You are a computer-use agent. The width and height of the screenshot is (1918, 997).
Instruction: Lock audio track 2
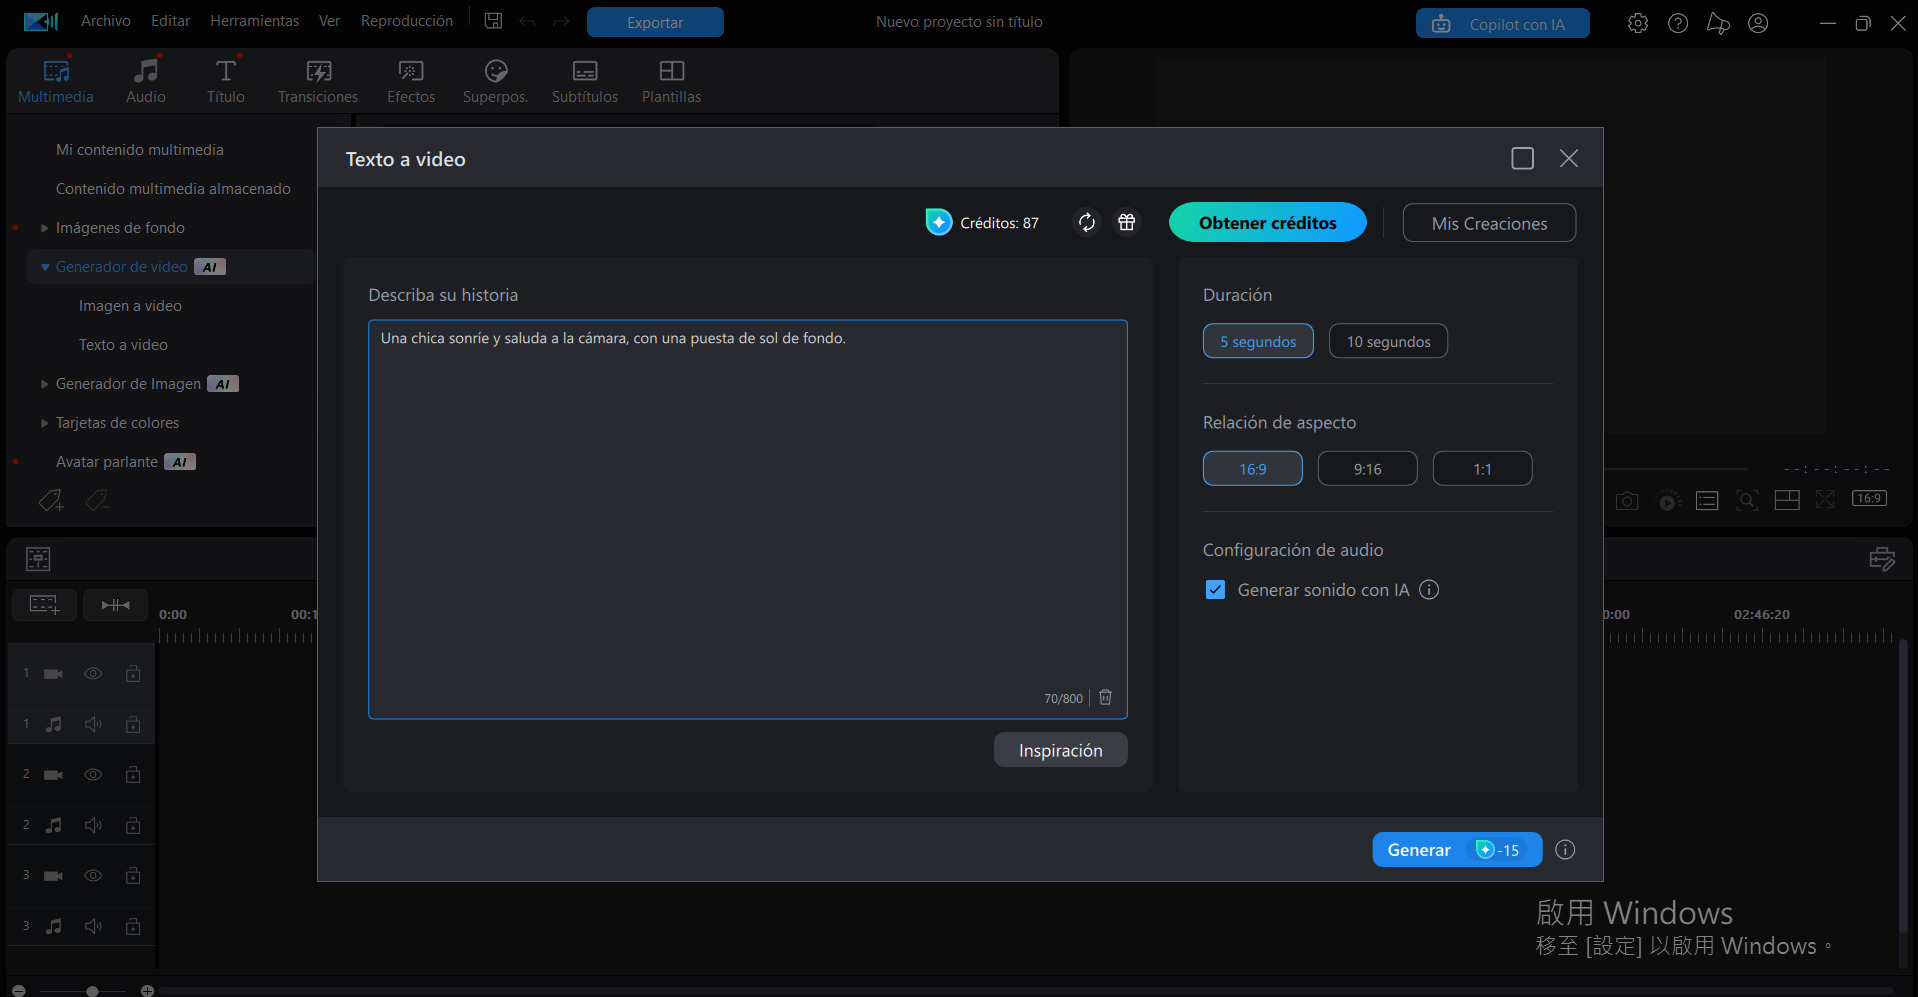tap(133, 825)
